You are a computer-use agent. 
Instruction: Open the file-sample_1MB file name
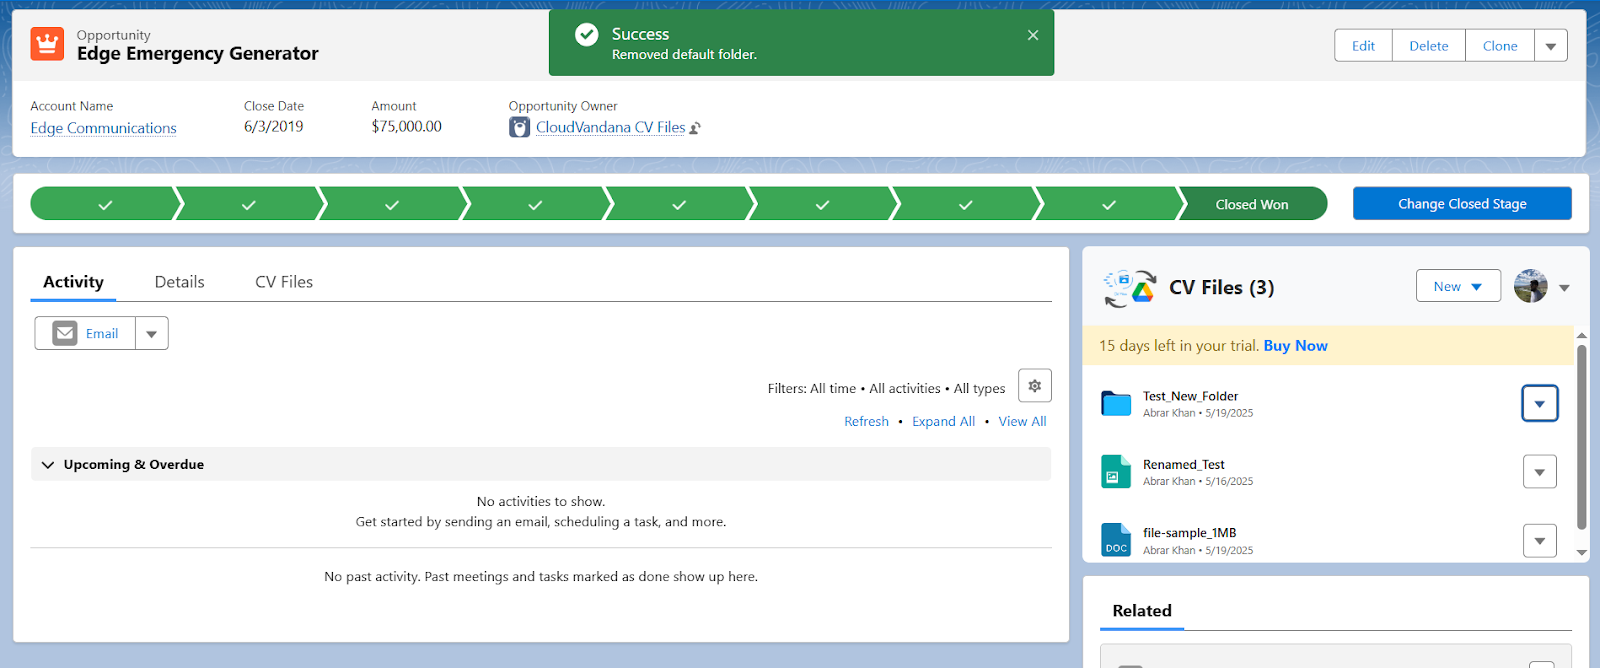pyautogui.click(x=1189, y=533)
